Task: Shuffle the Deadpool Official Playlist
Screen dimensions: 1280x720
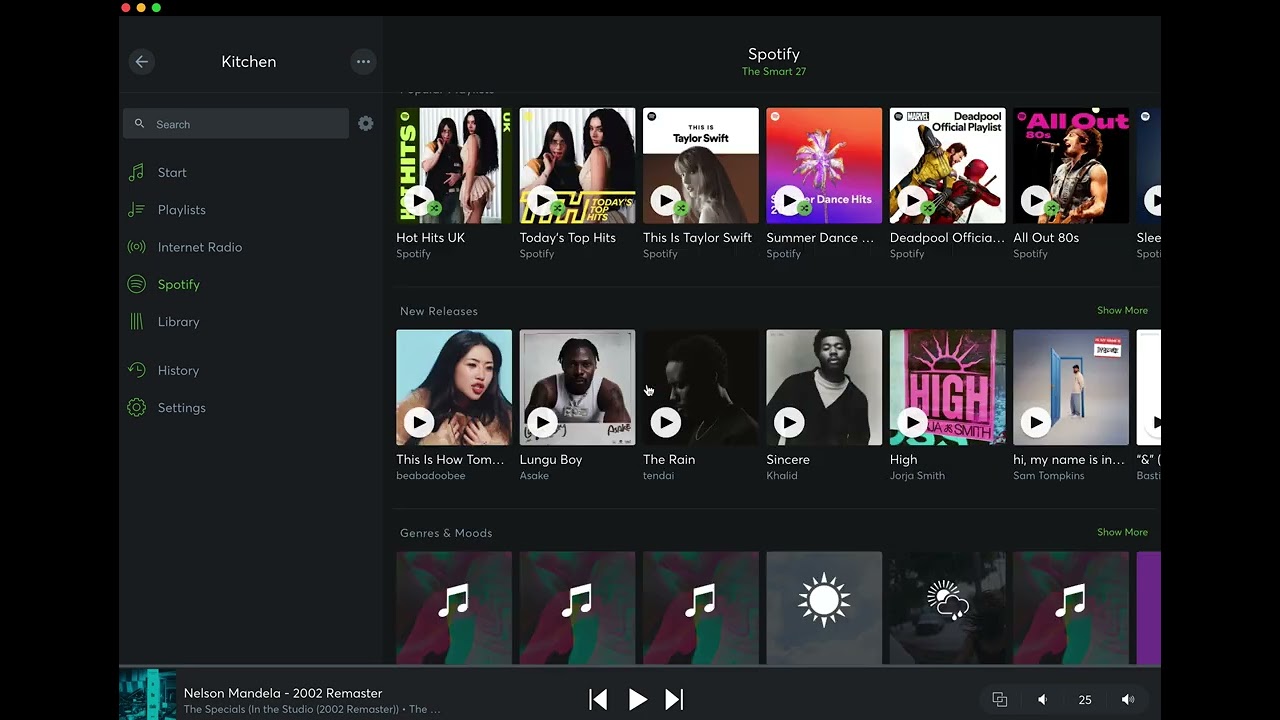Action: pyautogui.click(x=928, y=208)
